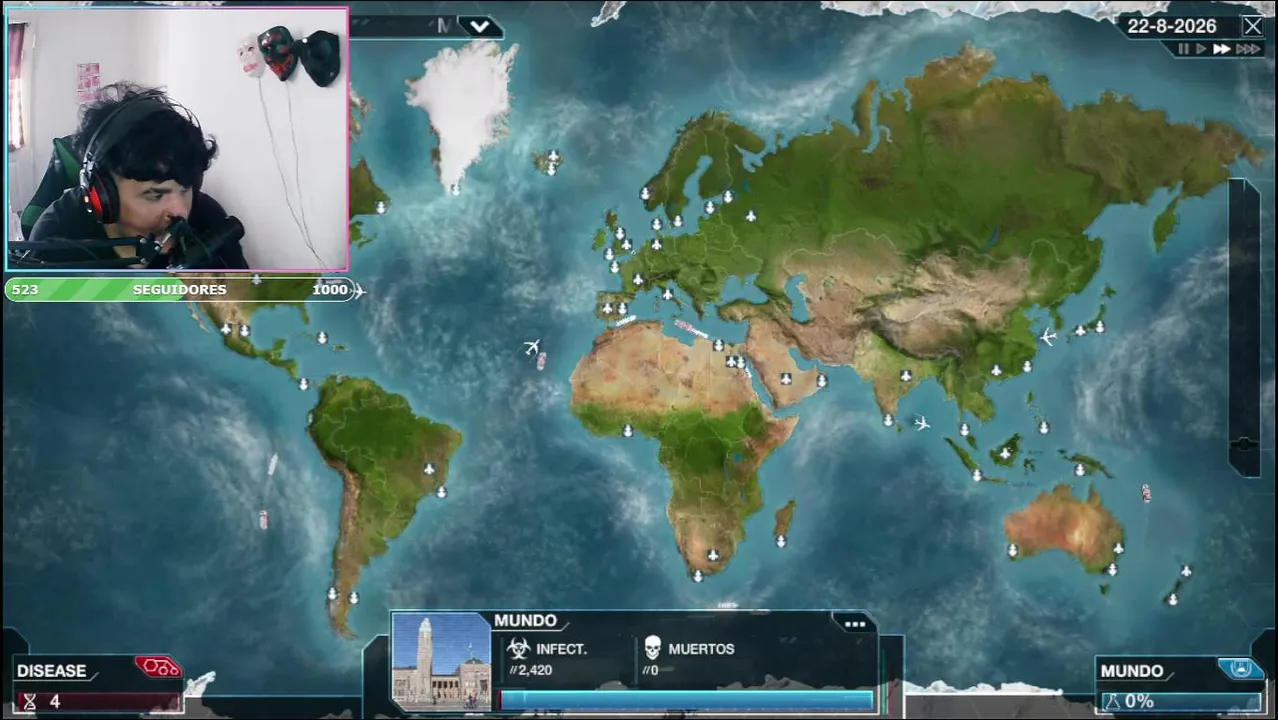Viewport: 1278px width, 720px height.
Task: Set game speed to double fast-forward
Action: (1222, 49)
